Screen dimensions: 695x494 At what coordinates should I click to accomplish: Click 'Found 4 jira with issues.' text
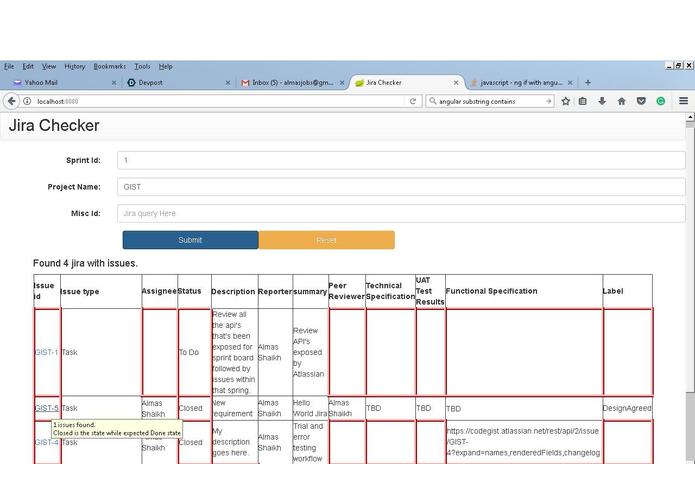(86, 263)
